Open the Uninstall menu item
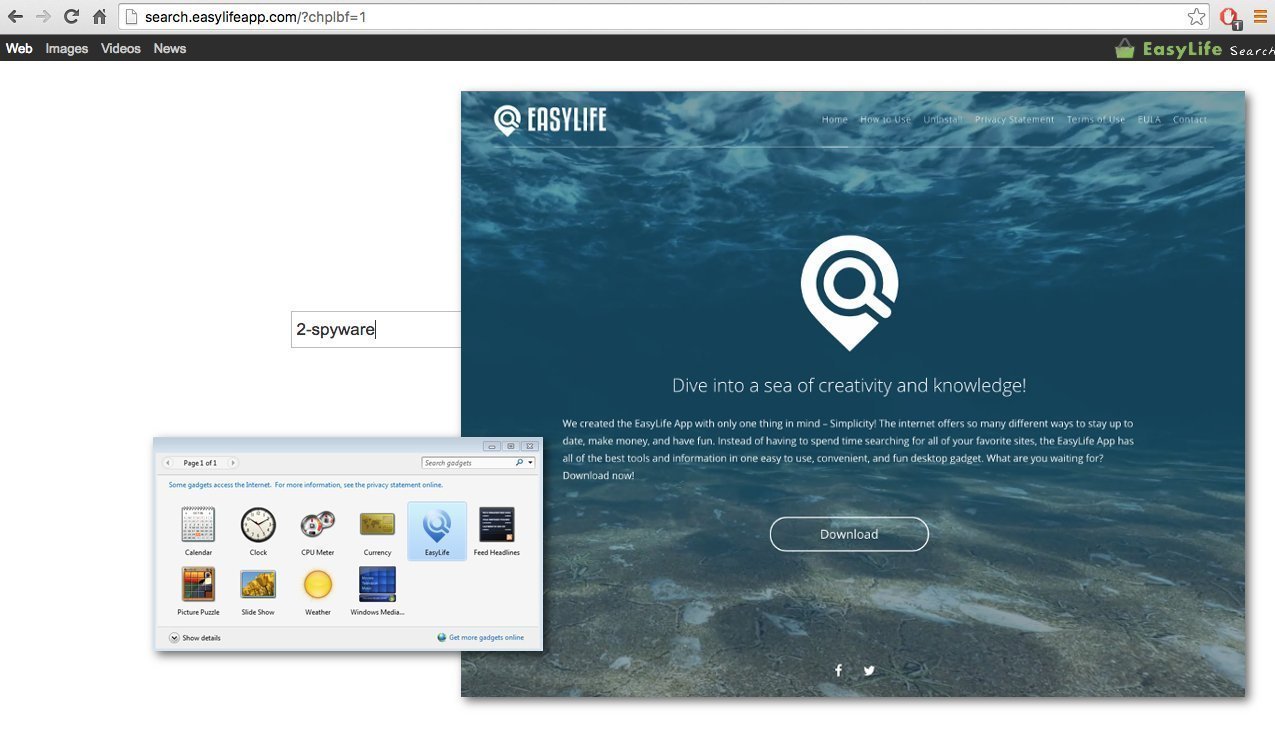Viewport: 1275px width, 755px height. tap(943, 120)
